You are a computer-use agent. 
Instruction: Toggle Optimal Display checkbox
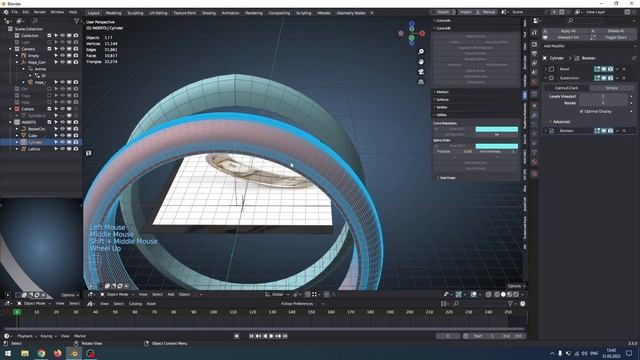click(581, 111)
